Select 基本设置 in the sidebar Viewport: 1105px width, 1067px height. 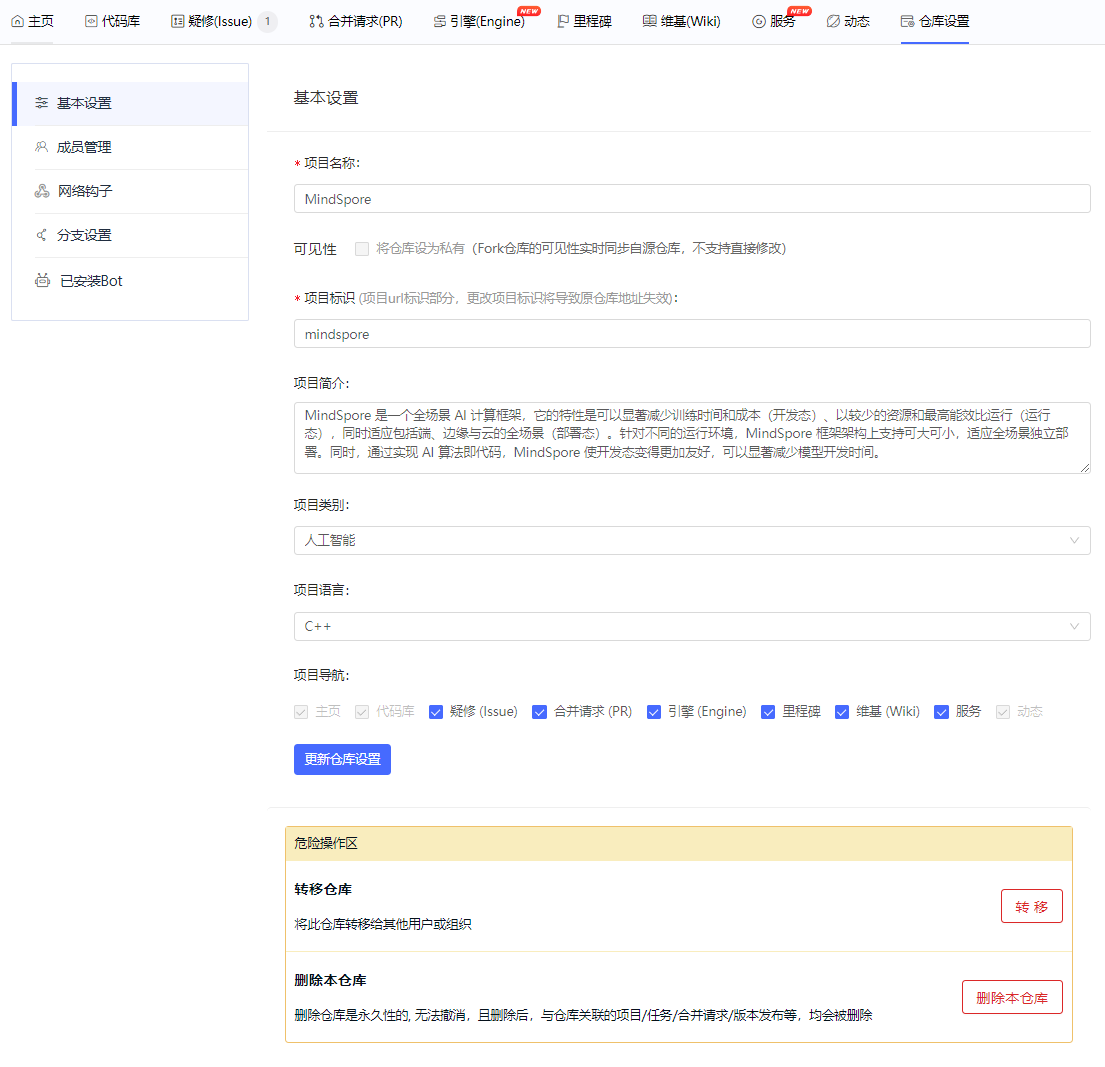pos(130,103)
